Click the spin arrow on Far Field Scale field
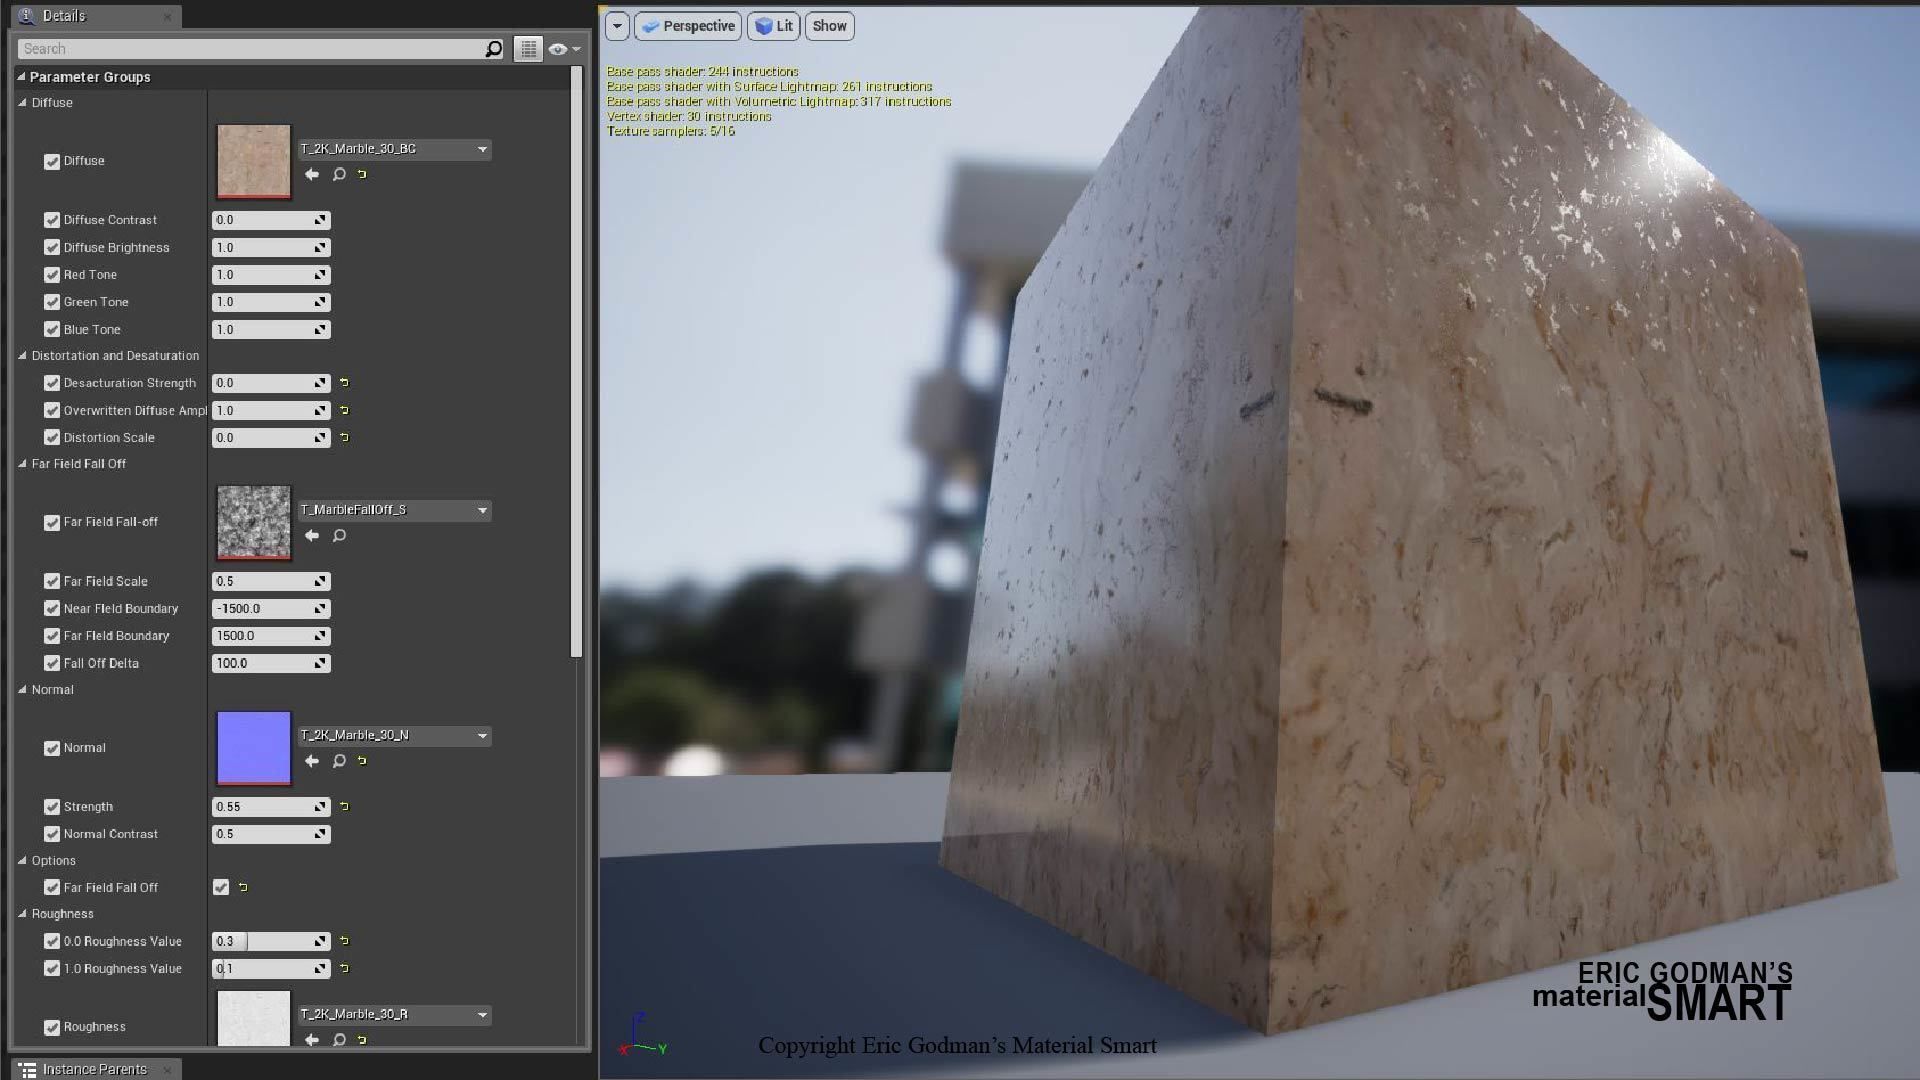The height and width of the screenshot is (1080, 1920). (320, 581)
